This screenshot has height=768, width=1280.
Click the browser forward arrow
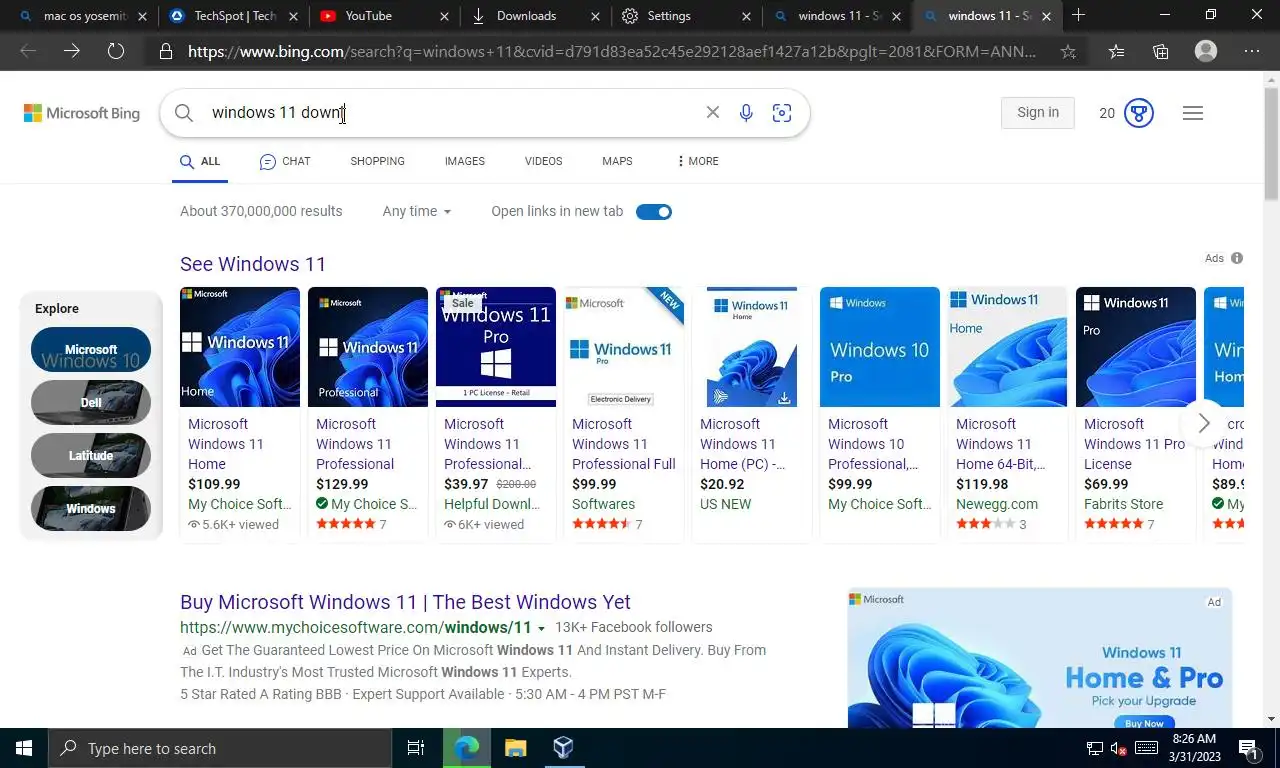72,51
